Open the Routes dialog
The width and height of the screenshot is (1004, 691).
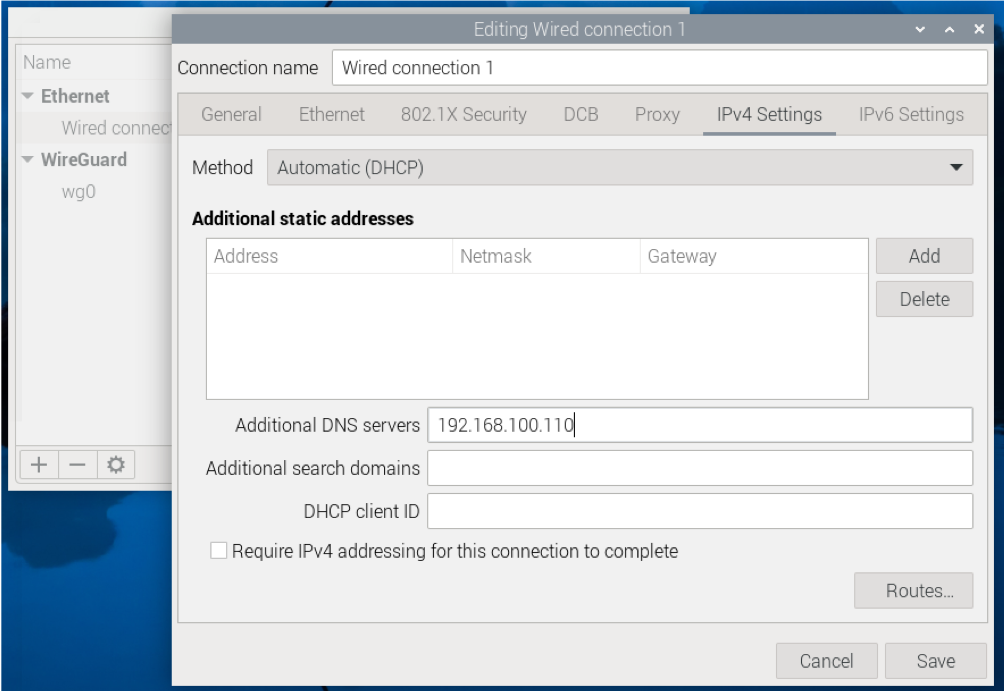coord(913,591)
